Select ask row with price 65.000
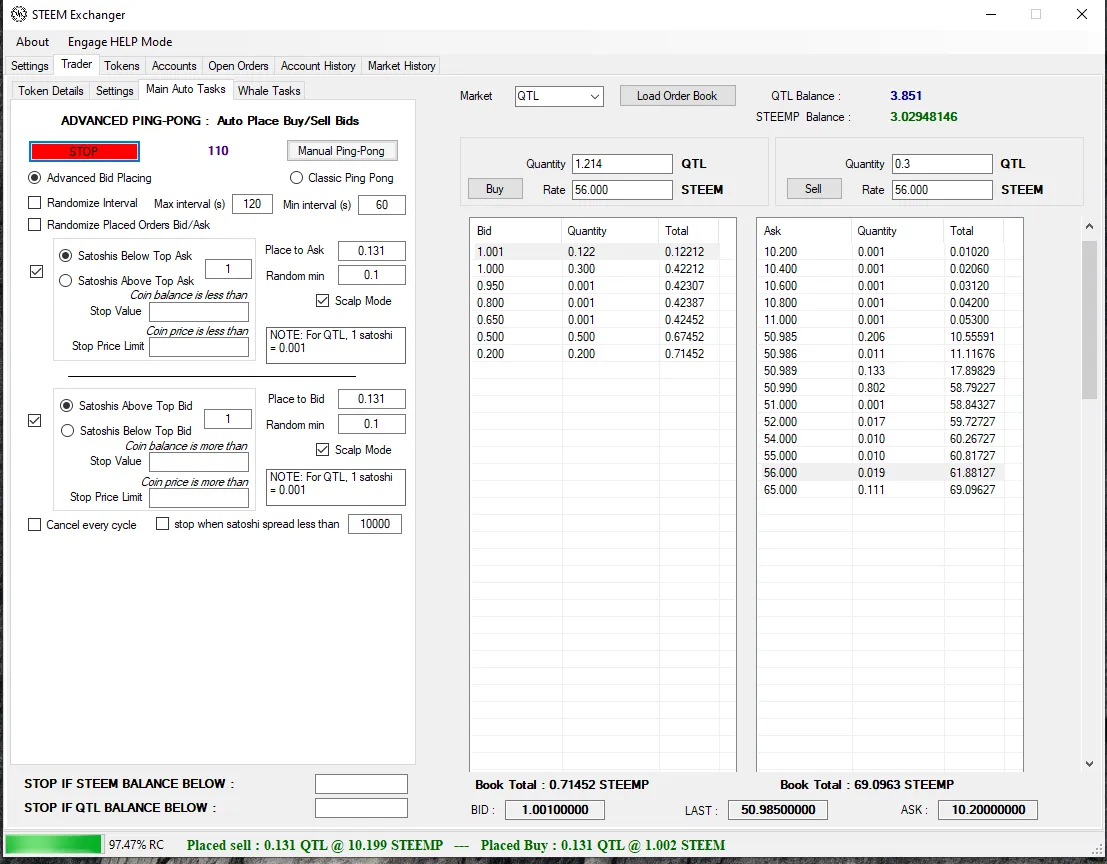The height and width of the screenshot is (864, 1107). coord(881,490)
